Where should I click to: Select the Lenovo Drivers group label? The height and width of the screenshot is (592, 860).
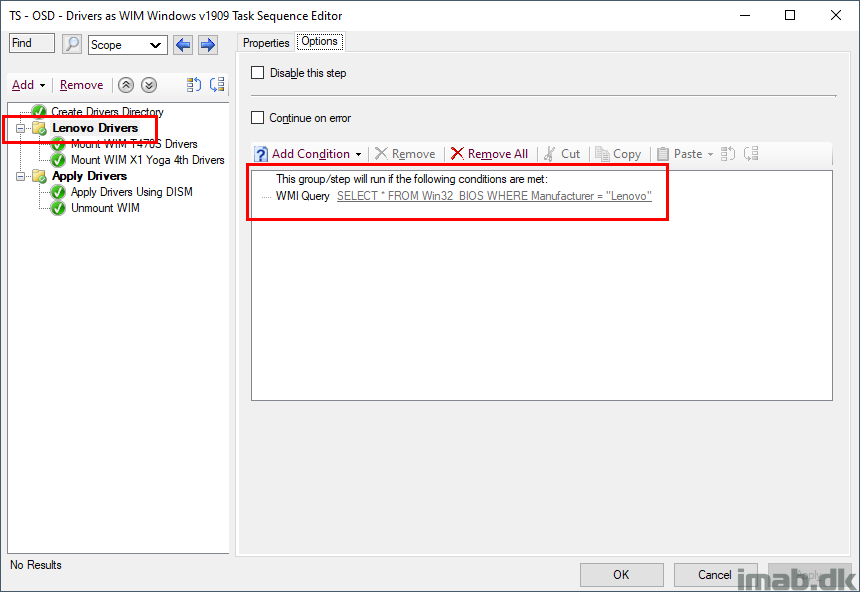pyautogui.click(x=95, y=128)
